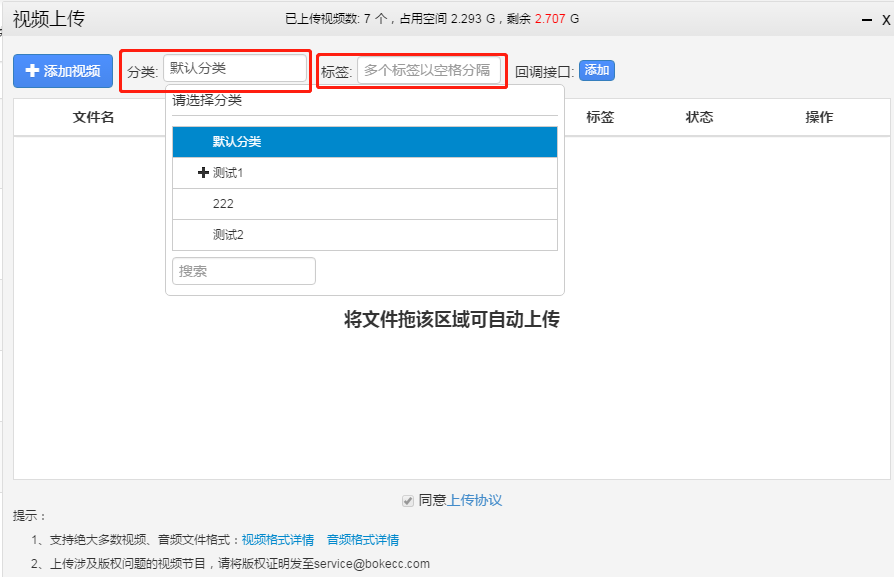Viewport: 894px width, 577px height.
Task: Focus the 标签 tags input field
Action: 428,71
